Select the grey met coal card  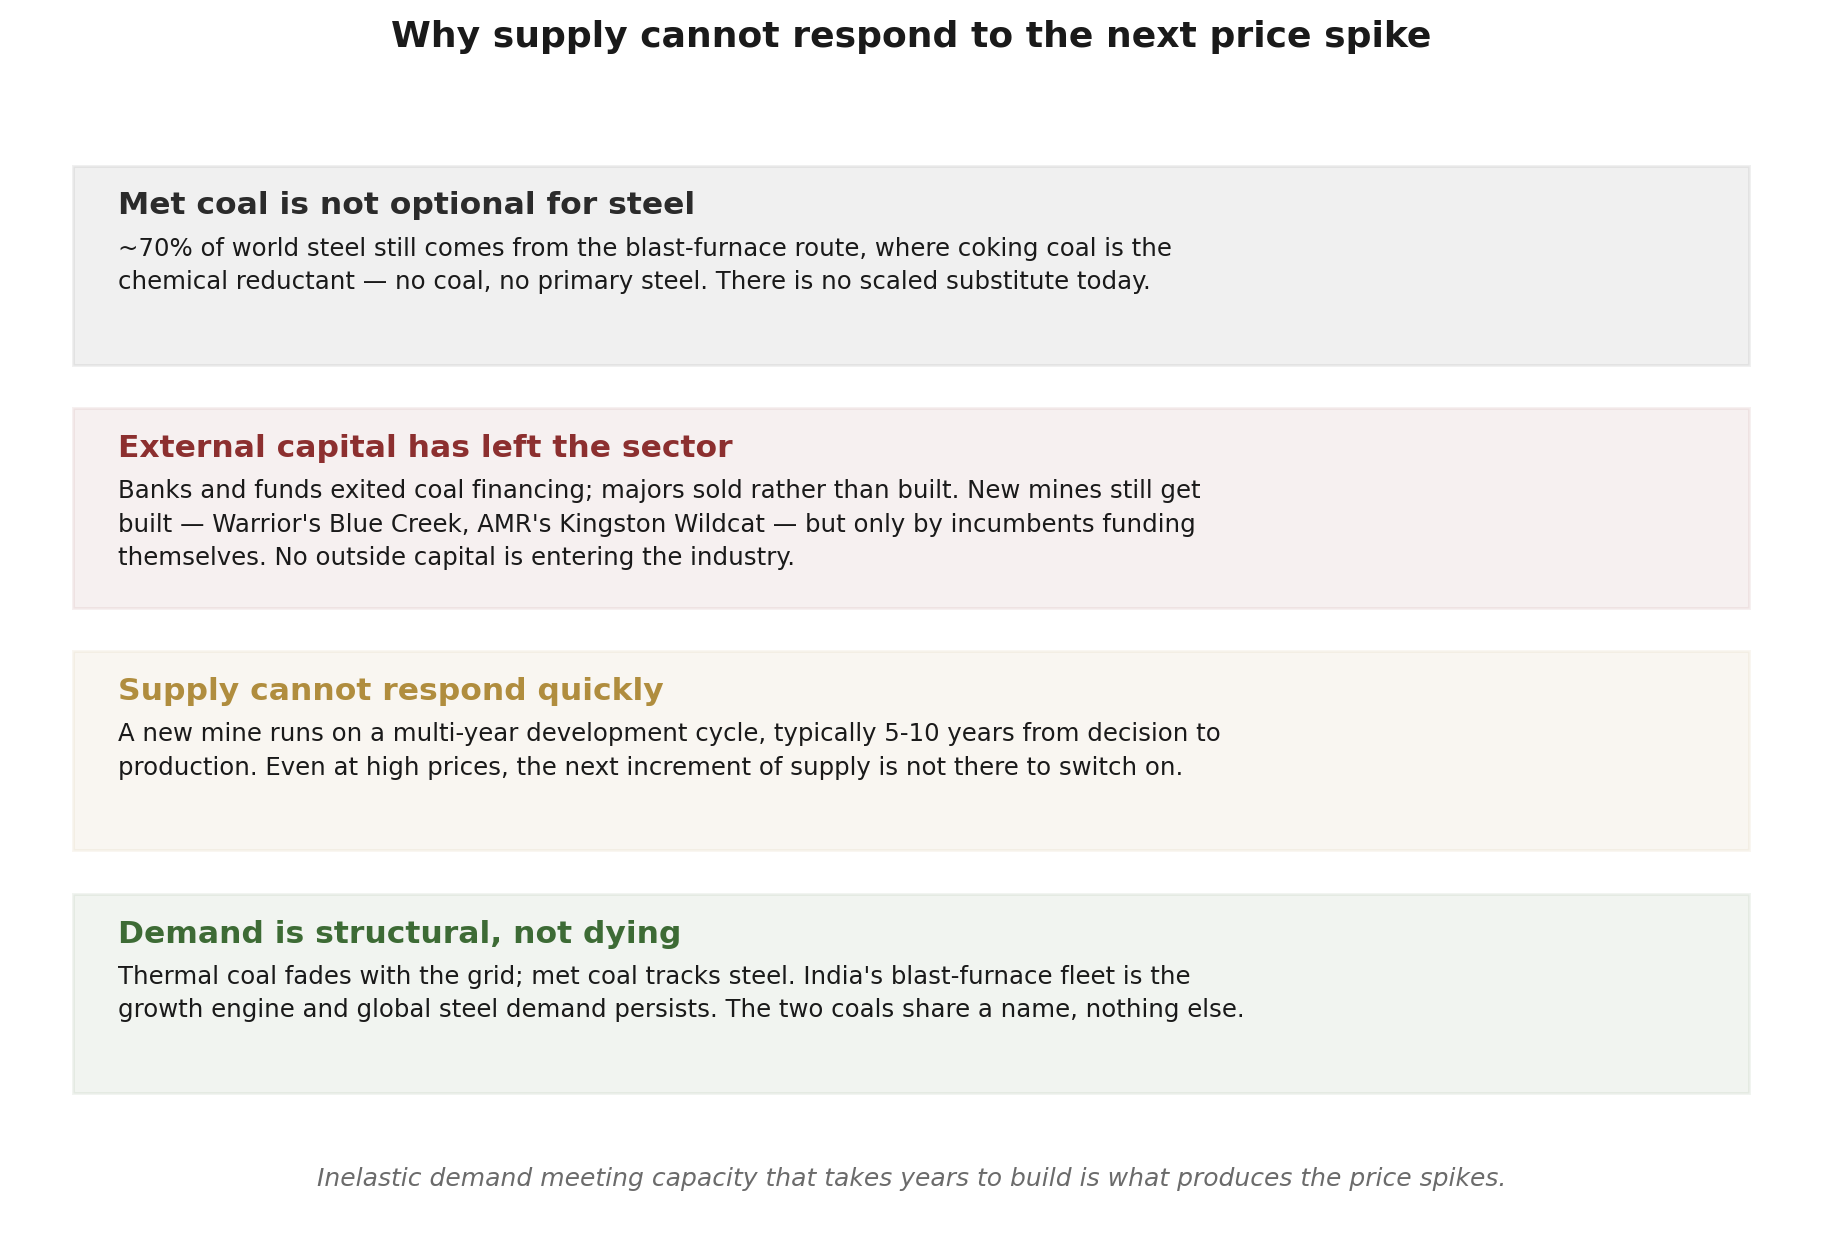coord(911,266)
